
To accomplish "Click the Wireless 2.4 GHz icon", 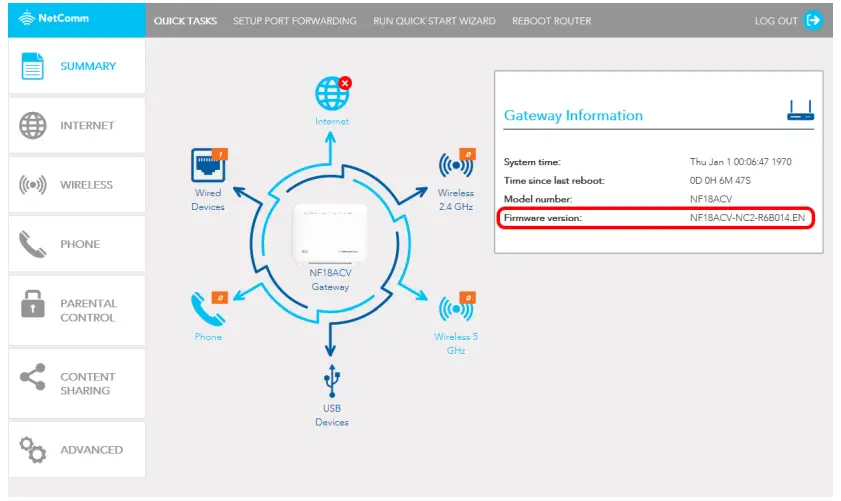I will [455, 166].
